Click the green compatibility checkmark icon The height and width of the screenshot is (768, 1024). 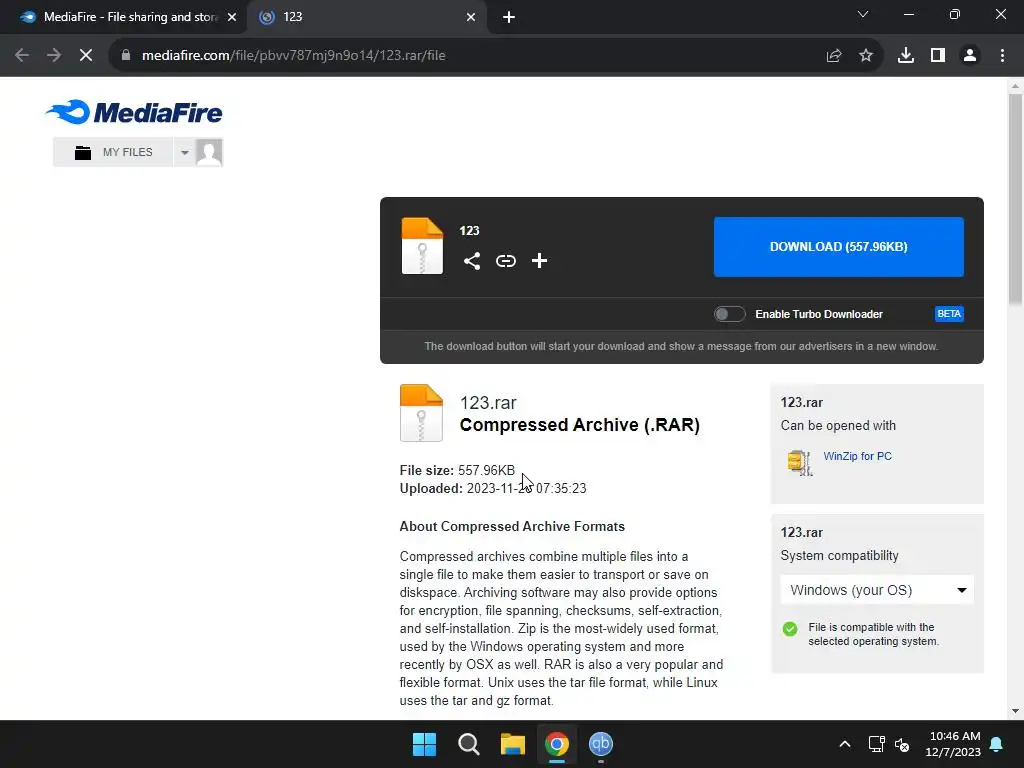(x=790, y=629)
